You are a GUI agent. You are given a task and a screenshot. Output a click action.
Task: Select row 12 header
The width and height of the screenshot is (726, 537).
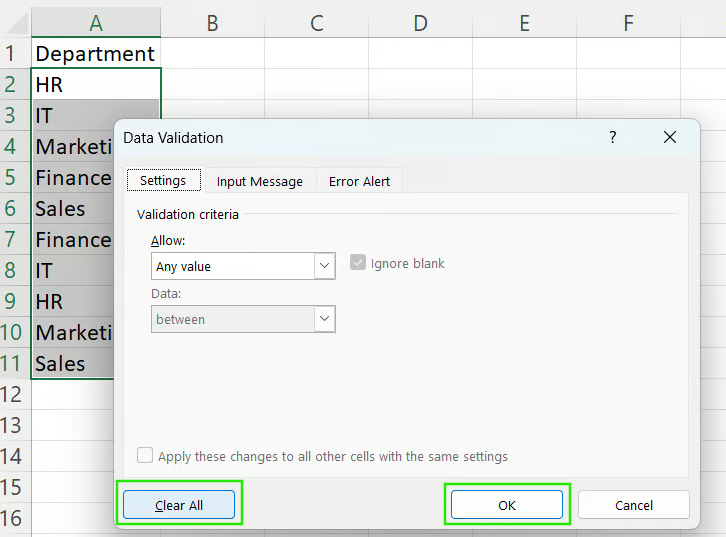pos(15,394)
